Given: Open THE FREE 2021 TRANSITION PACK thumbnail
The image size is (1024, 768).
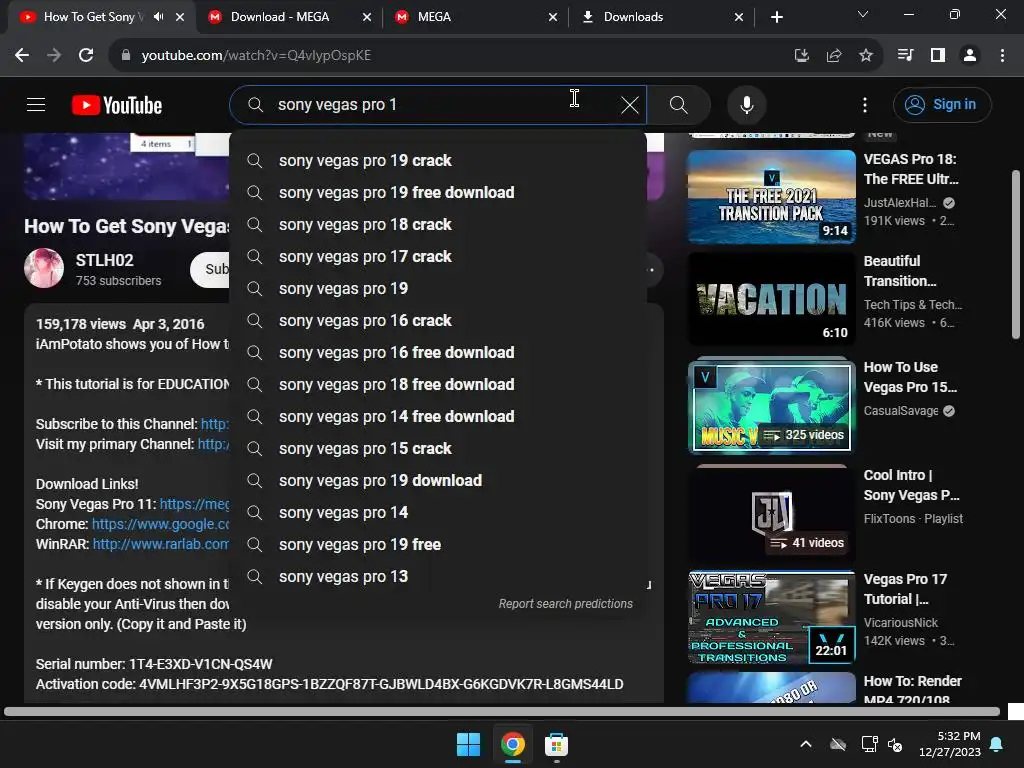Looking at the screenshot, I should click(771, 197).
